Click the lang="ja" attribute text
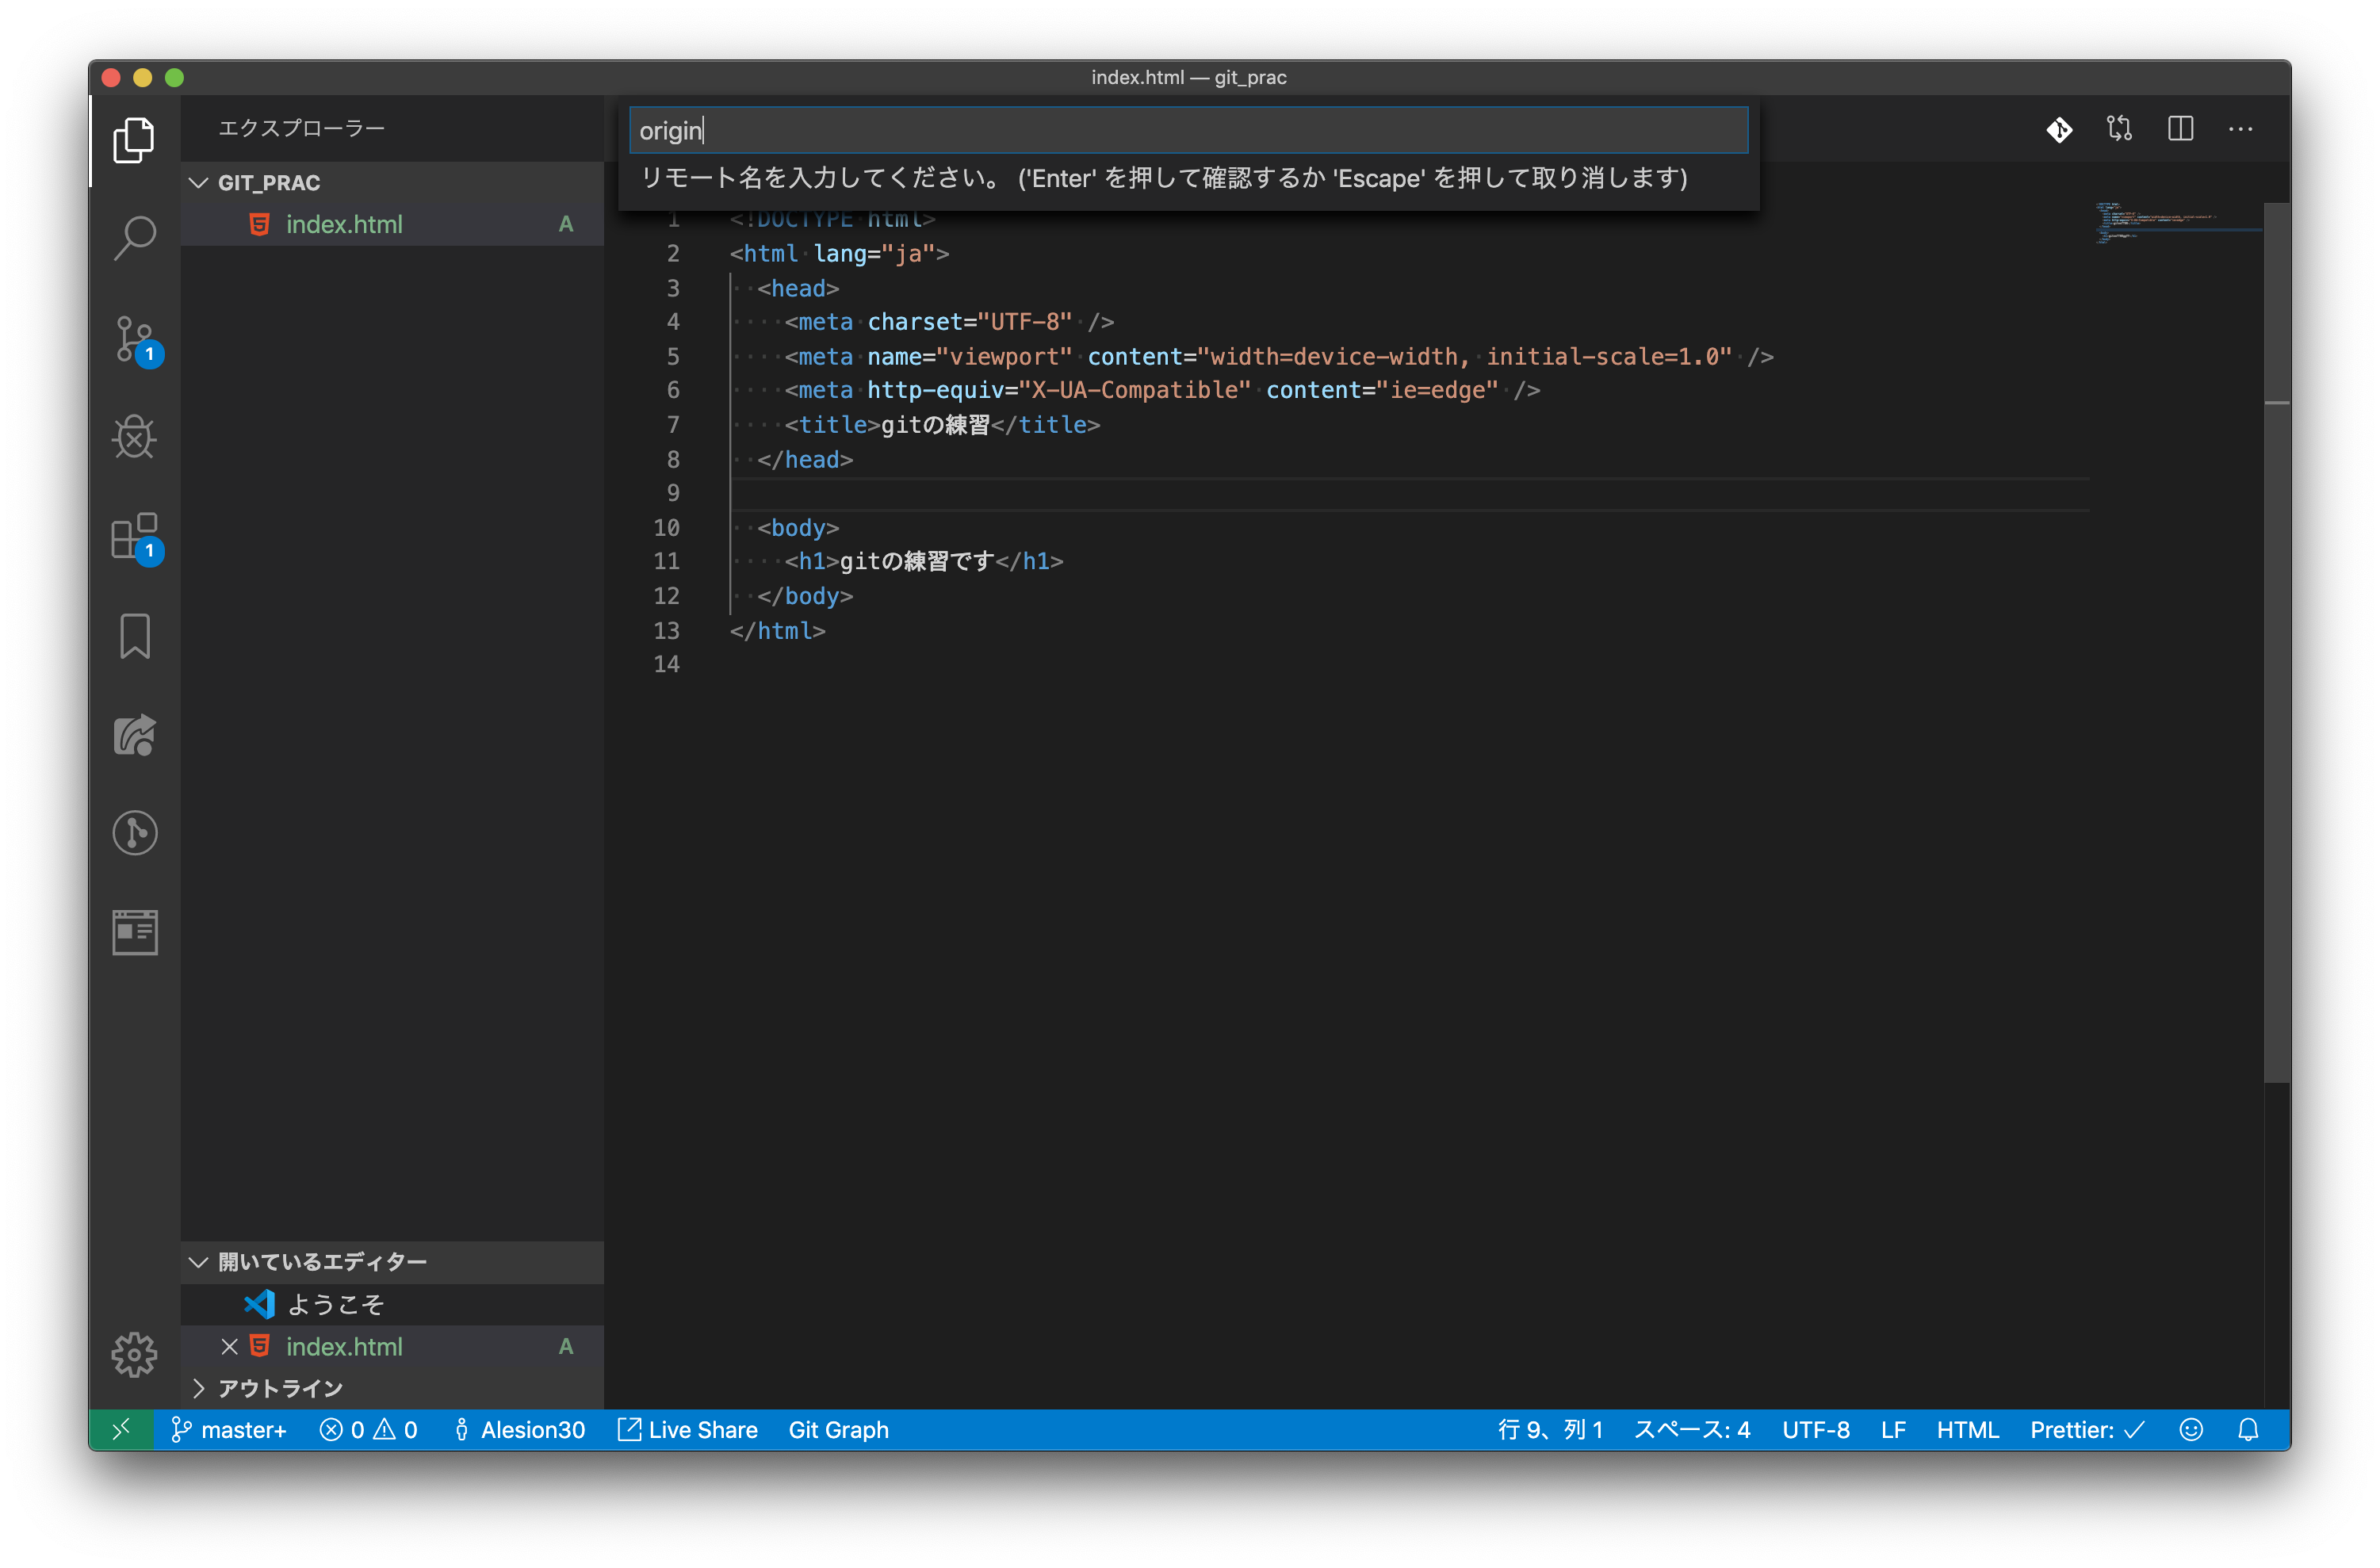Screen dimensions: 2380x1568 [x=874, y=254]
